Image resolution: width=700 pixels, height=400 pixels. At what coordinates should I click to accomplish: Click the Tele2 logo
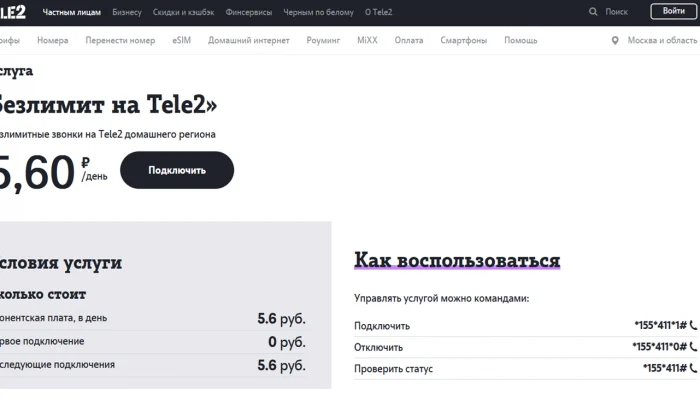[x=12, y=12]
